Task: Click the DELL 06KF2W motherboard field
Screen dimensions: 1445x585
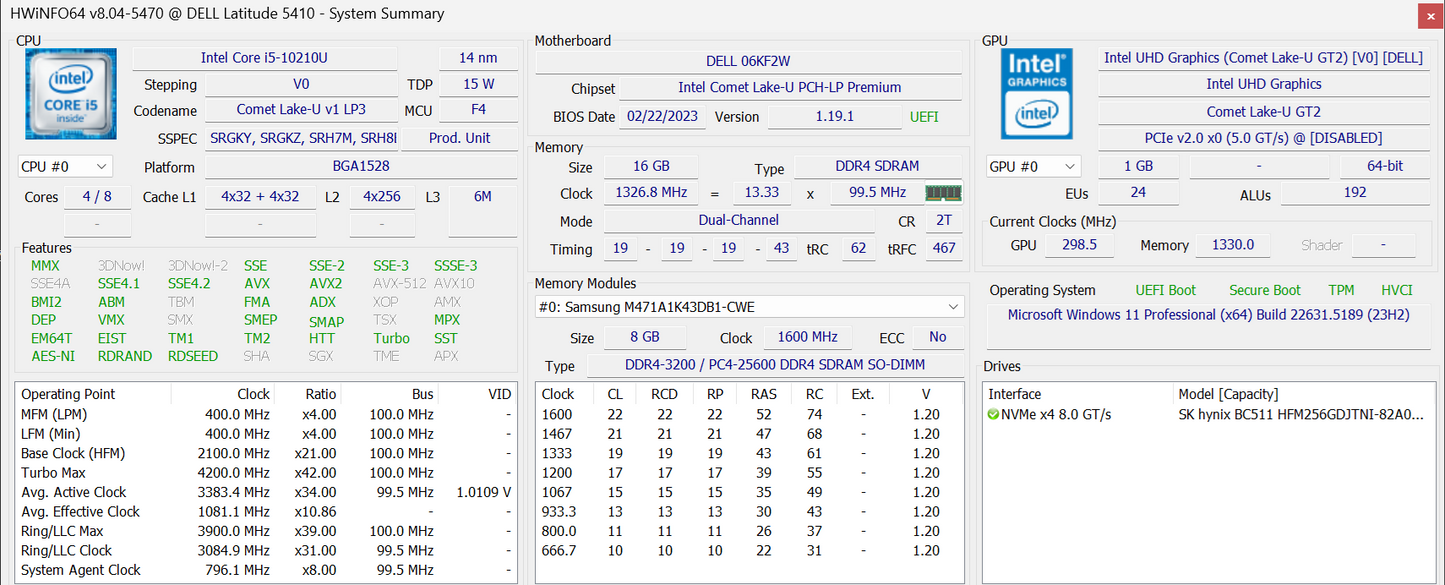Action: click(748, 61)
